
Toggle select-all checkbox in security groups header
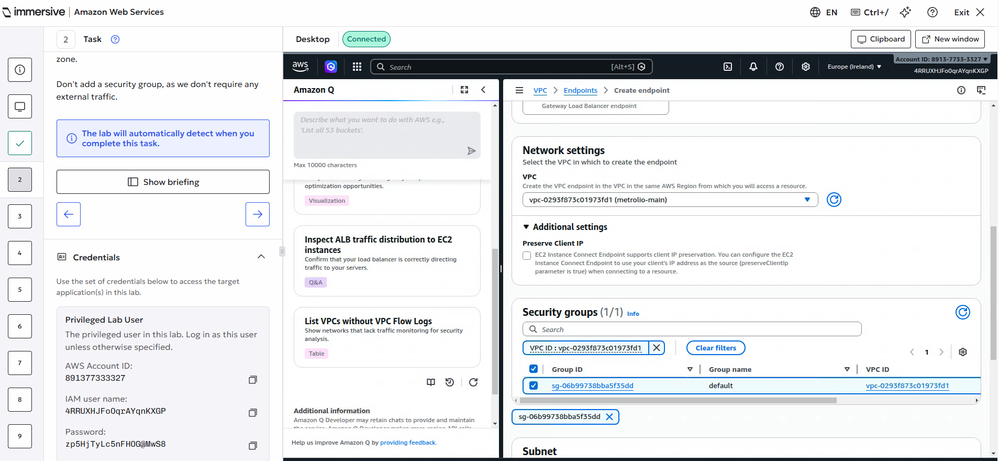point(533,368)
